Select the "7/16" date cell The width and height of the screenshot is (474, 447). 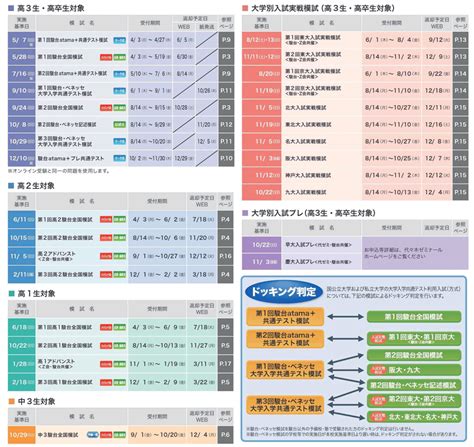[x=21, y=74]
